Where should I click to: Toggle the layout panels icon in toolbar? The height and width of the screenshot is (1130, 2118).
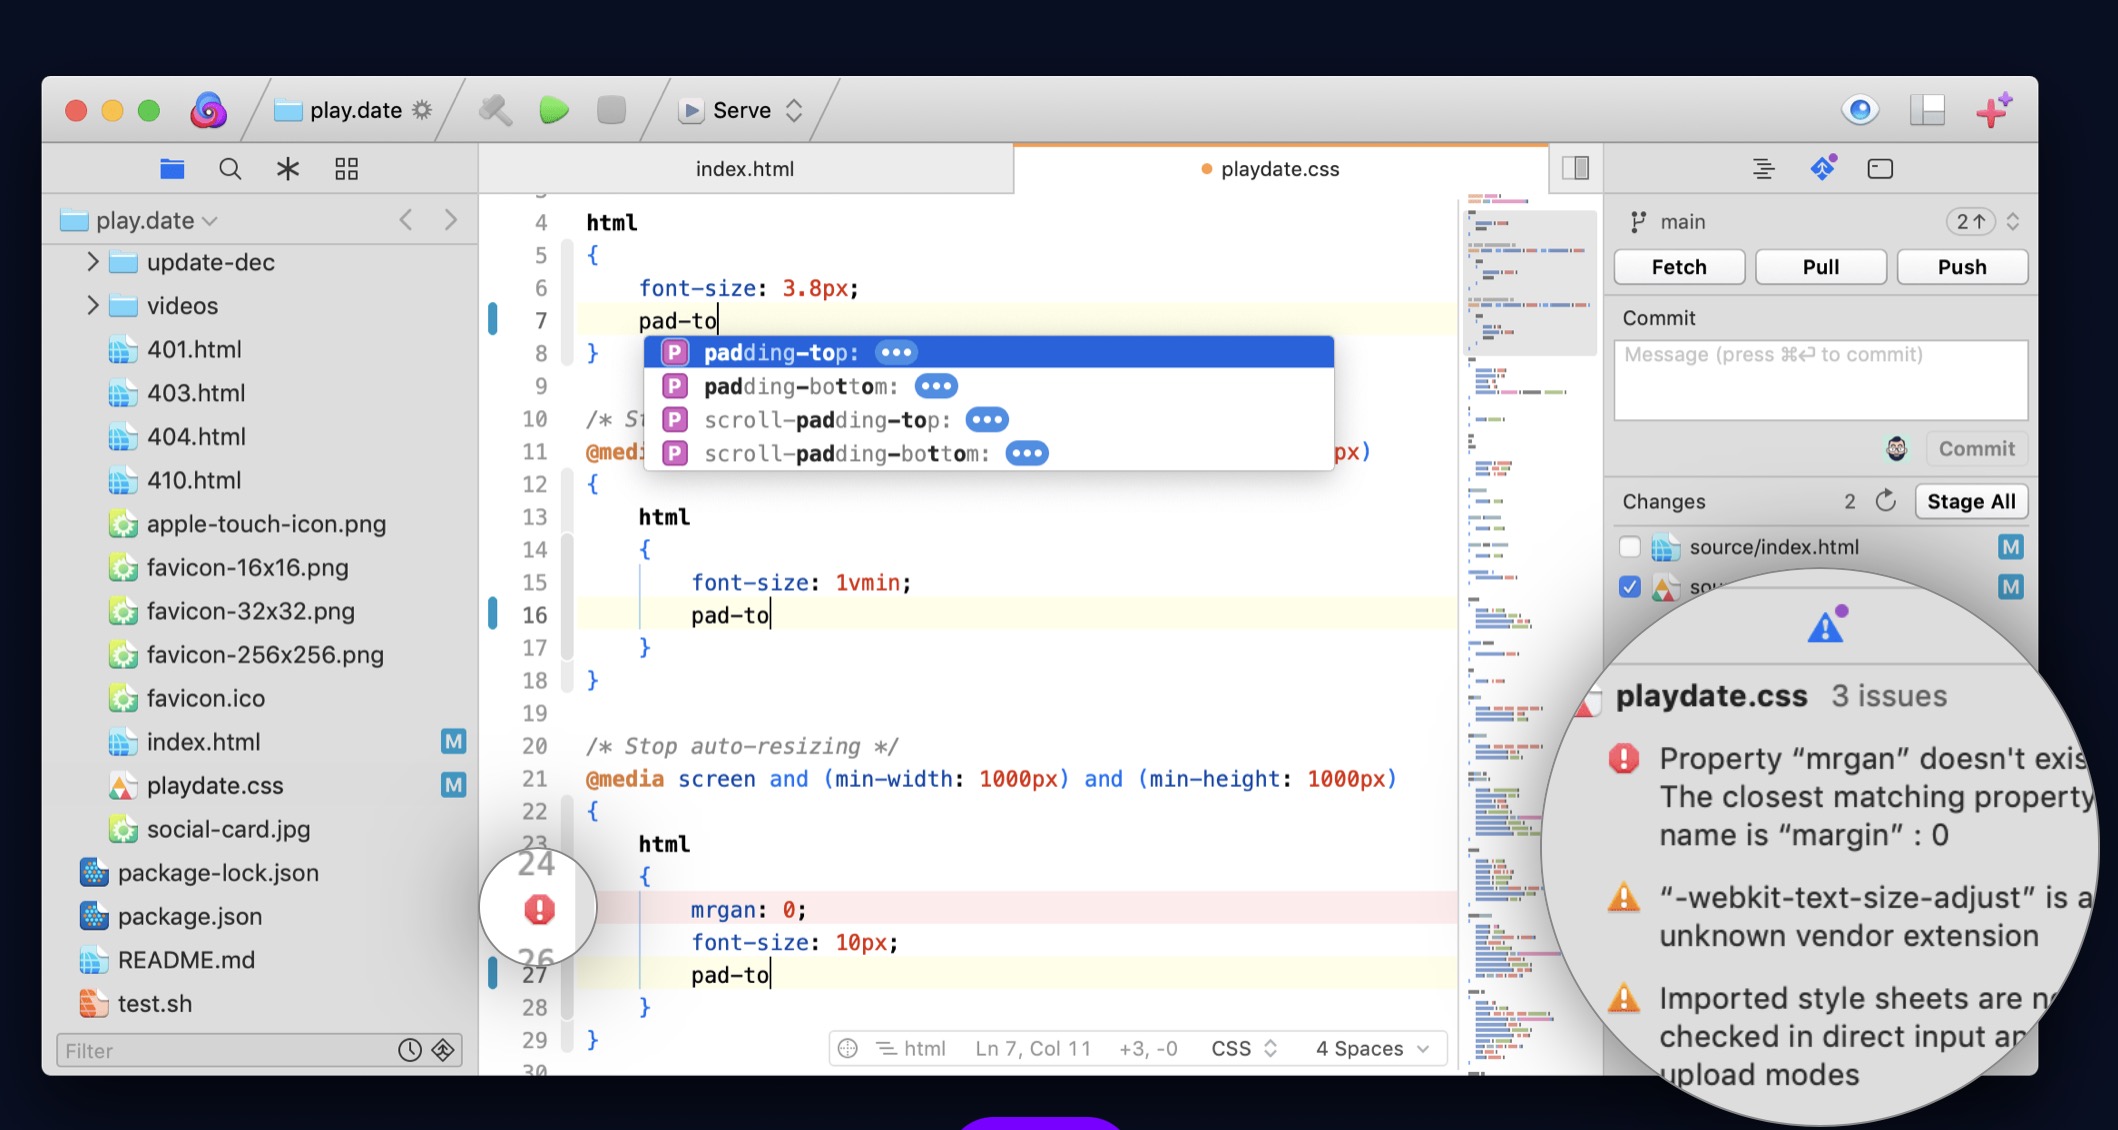[x=1927, y=110]
